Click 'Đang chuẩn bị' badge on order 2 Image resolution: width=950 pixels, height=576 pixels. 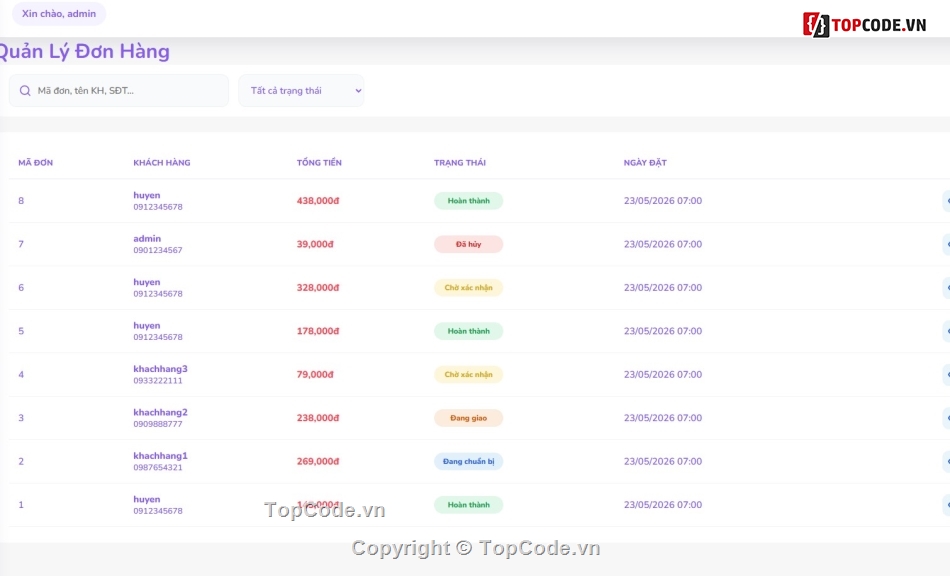point(468,462)
